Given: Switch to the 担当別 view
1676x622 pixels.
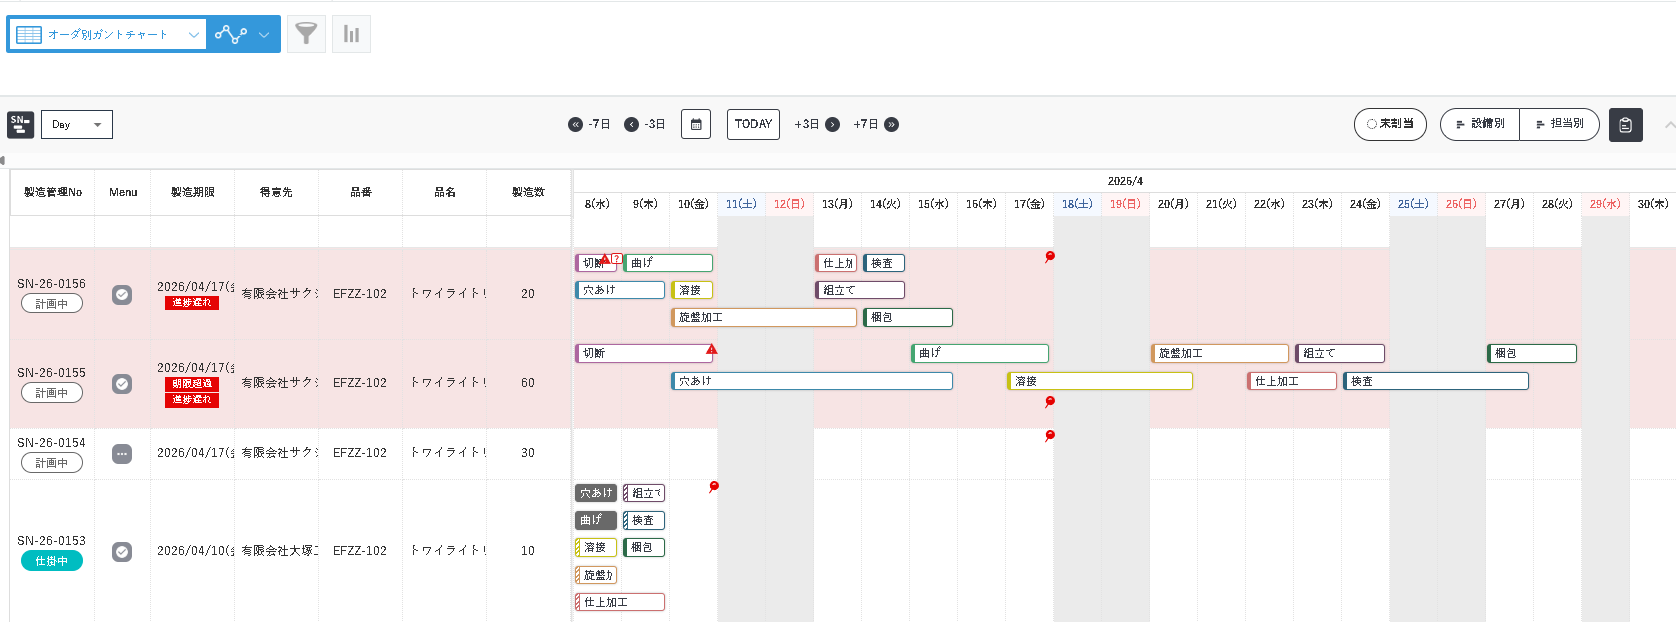Looking at the screenshot, I should [x=1559, y=124].
